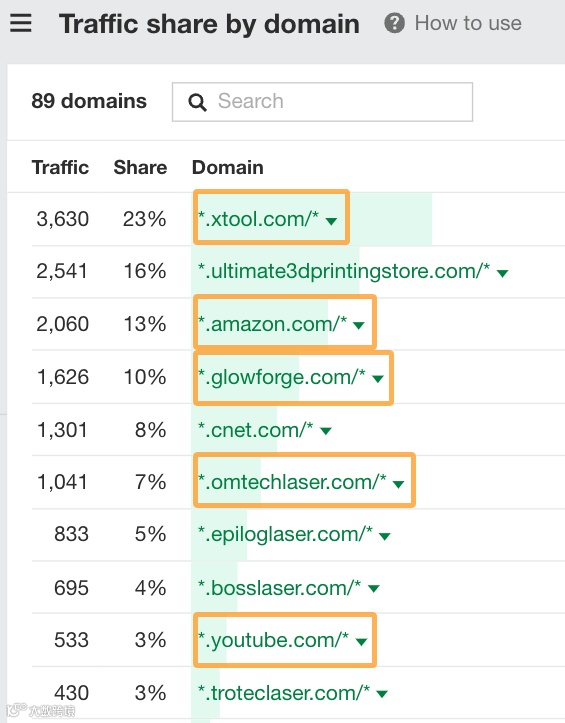
Task: Expand dropdown arrow next to ultimate3dprintingstore.com
Action: pyautogui.click(x=502, y=273)
